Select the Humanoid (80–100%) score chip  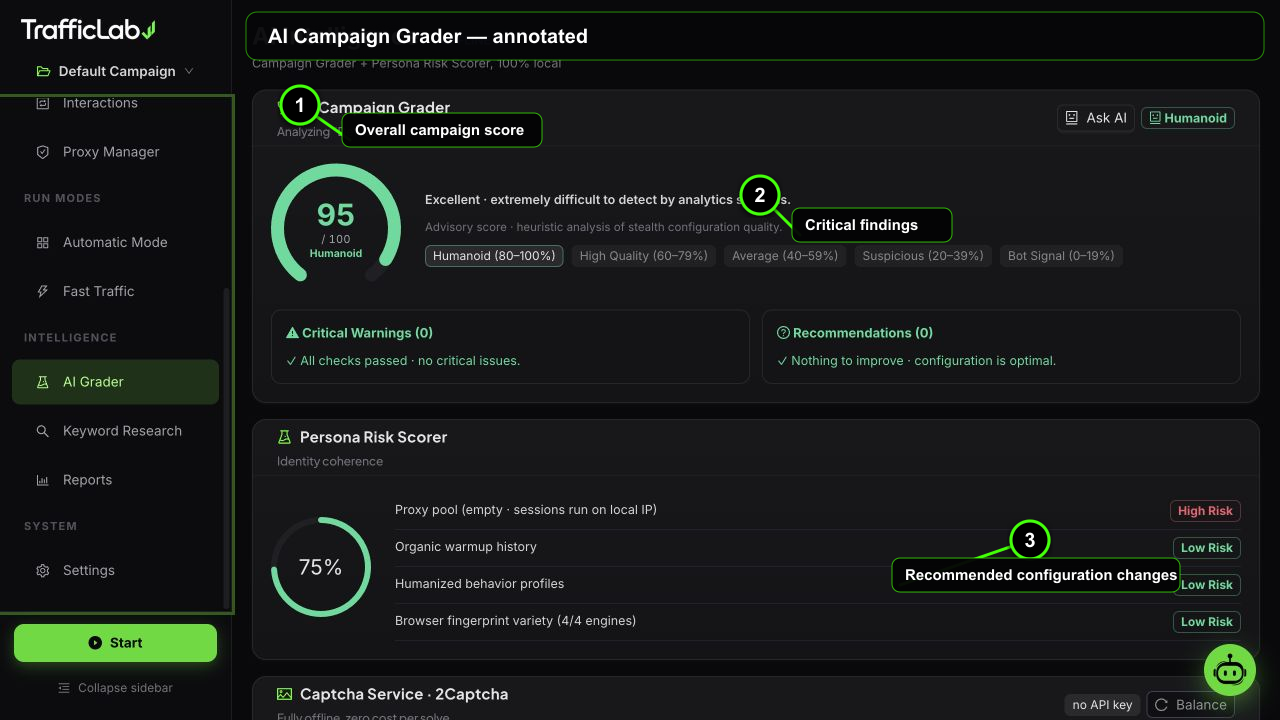(494, 256)
